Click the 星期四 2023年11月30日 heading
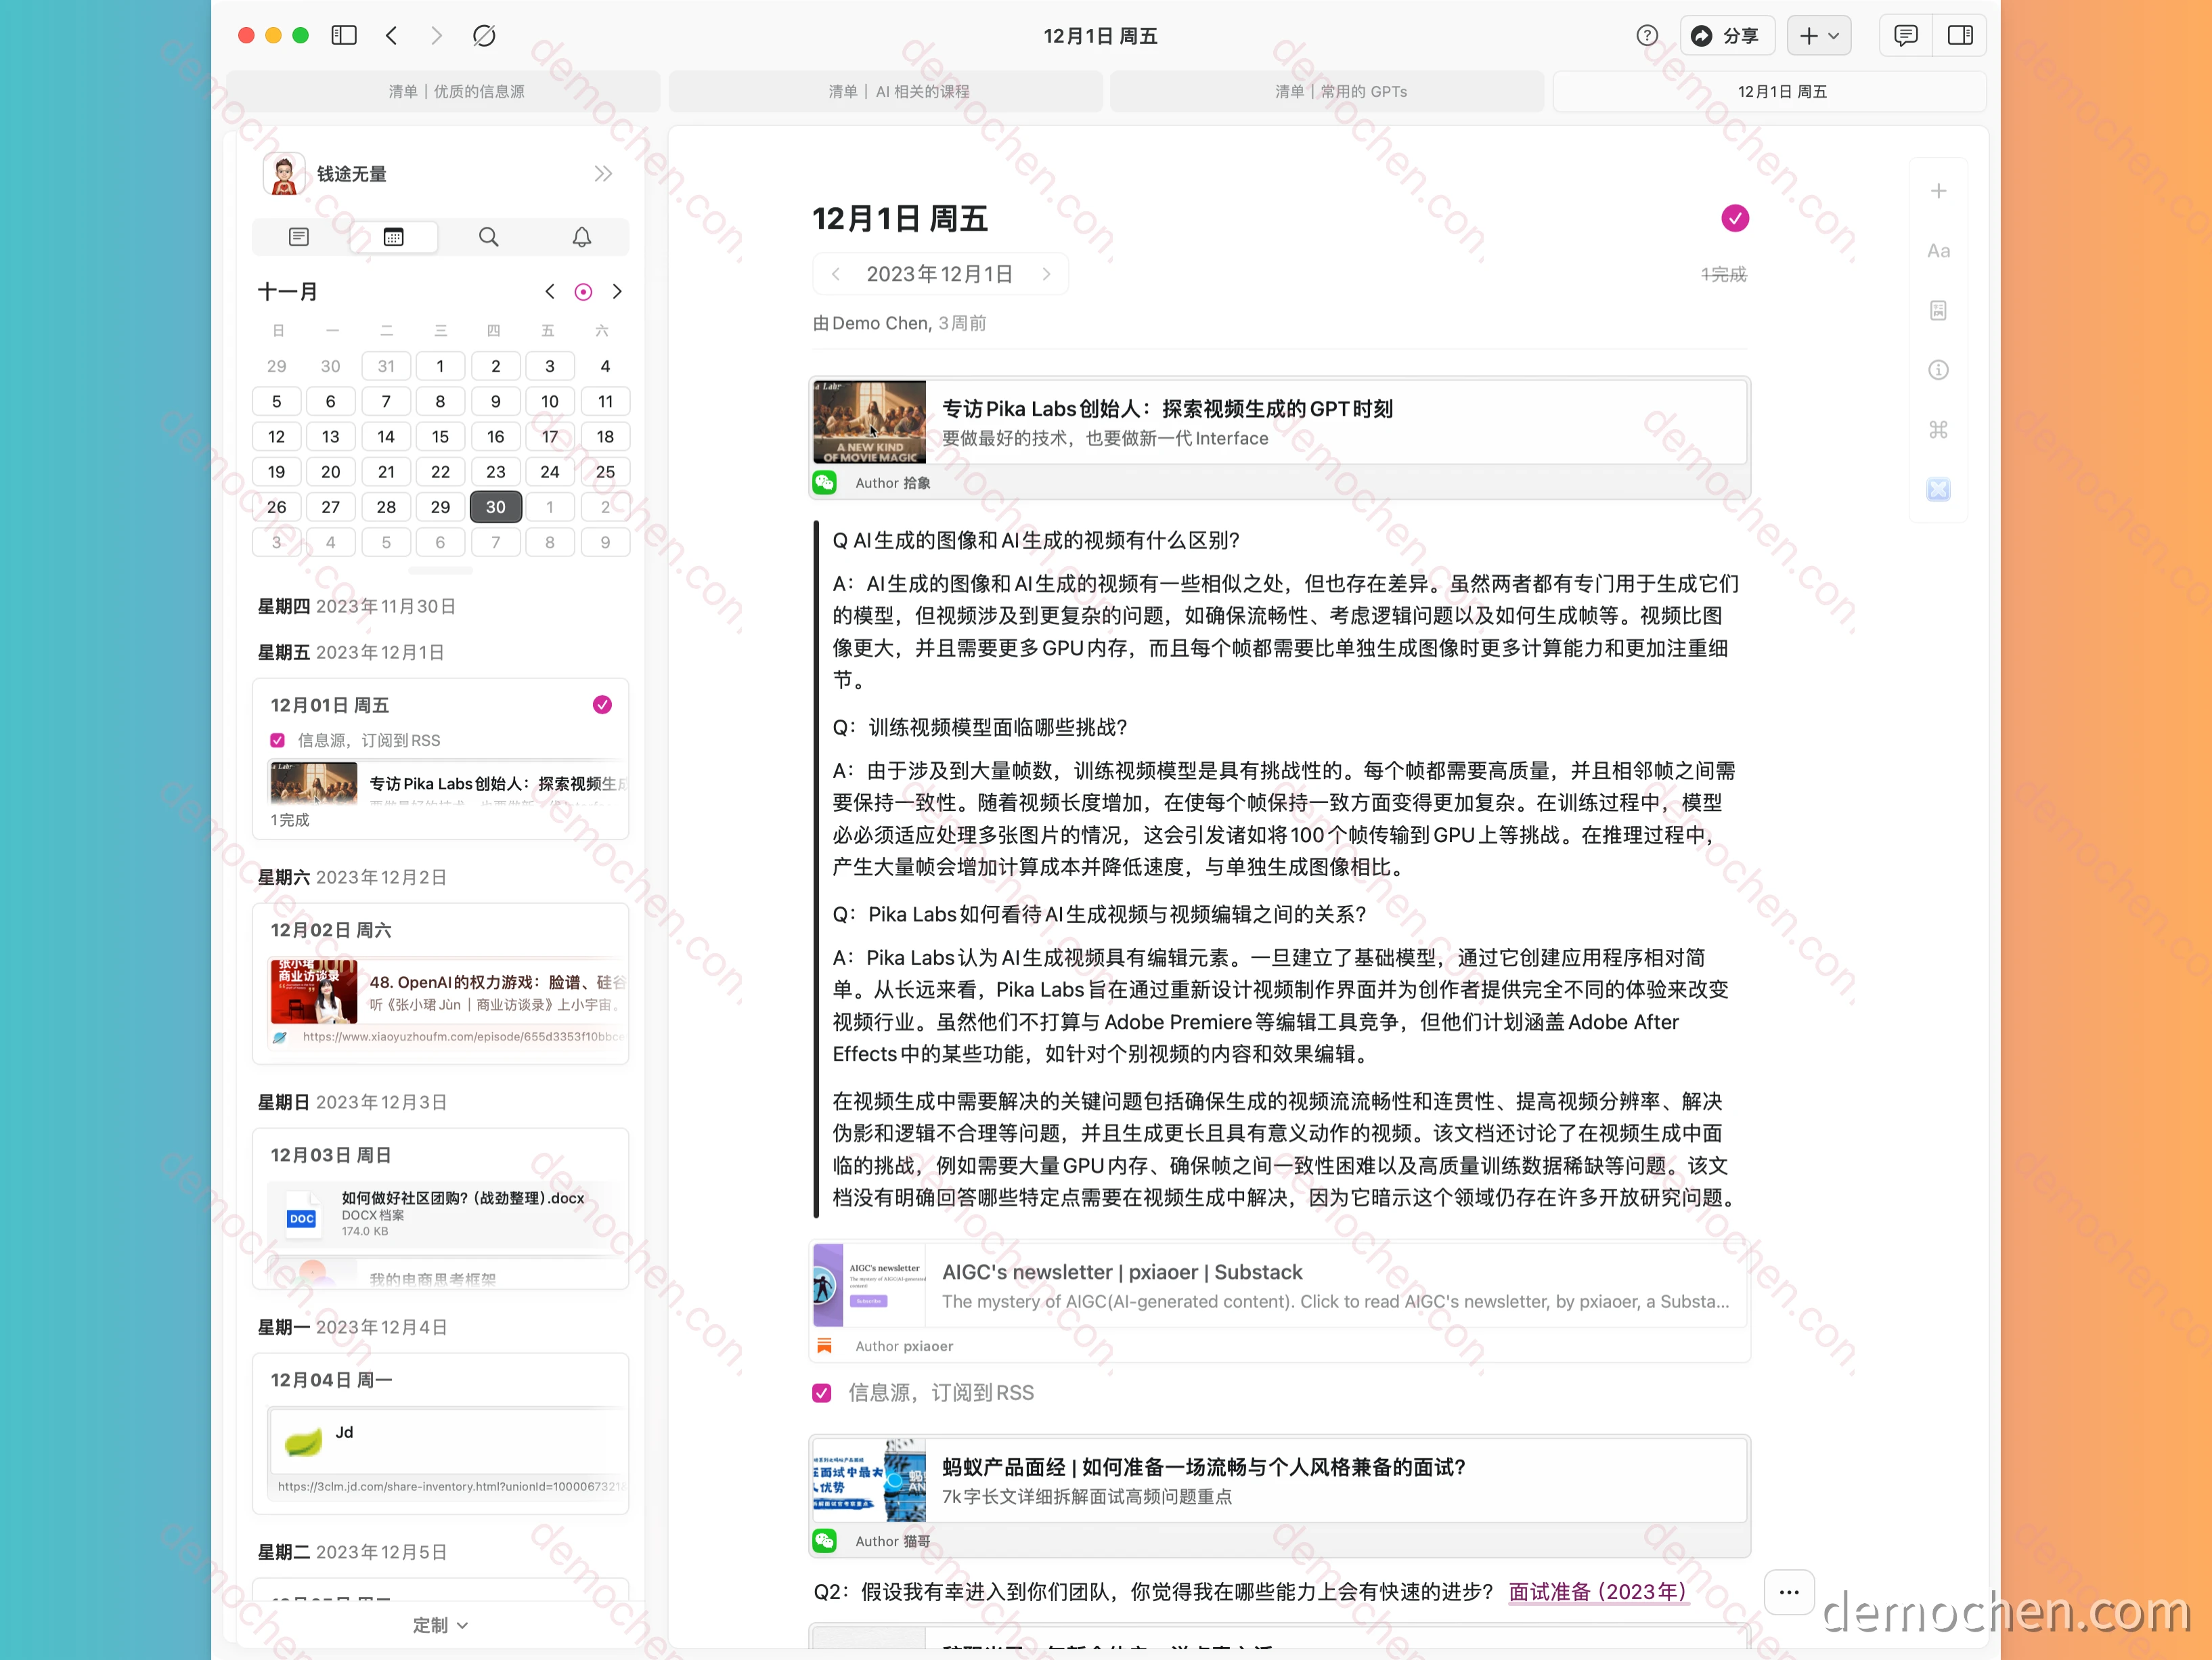This screenshot has width=2212, height=1660. pos(357,607)
